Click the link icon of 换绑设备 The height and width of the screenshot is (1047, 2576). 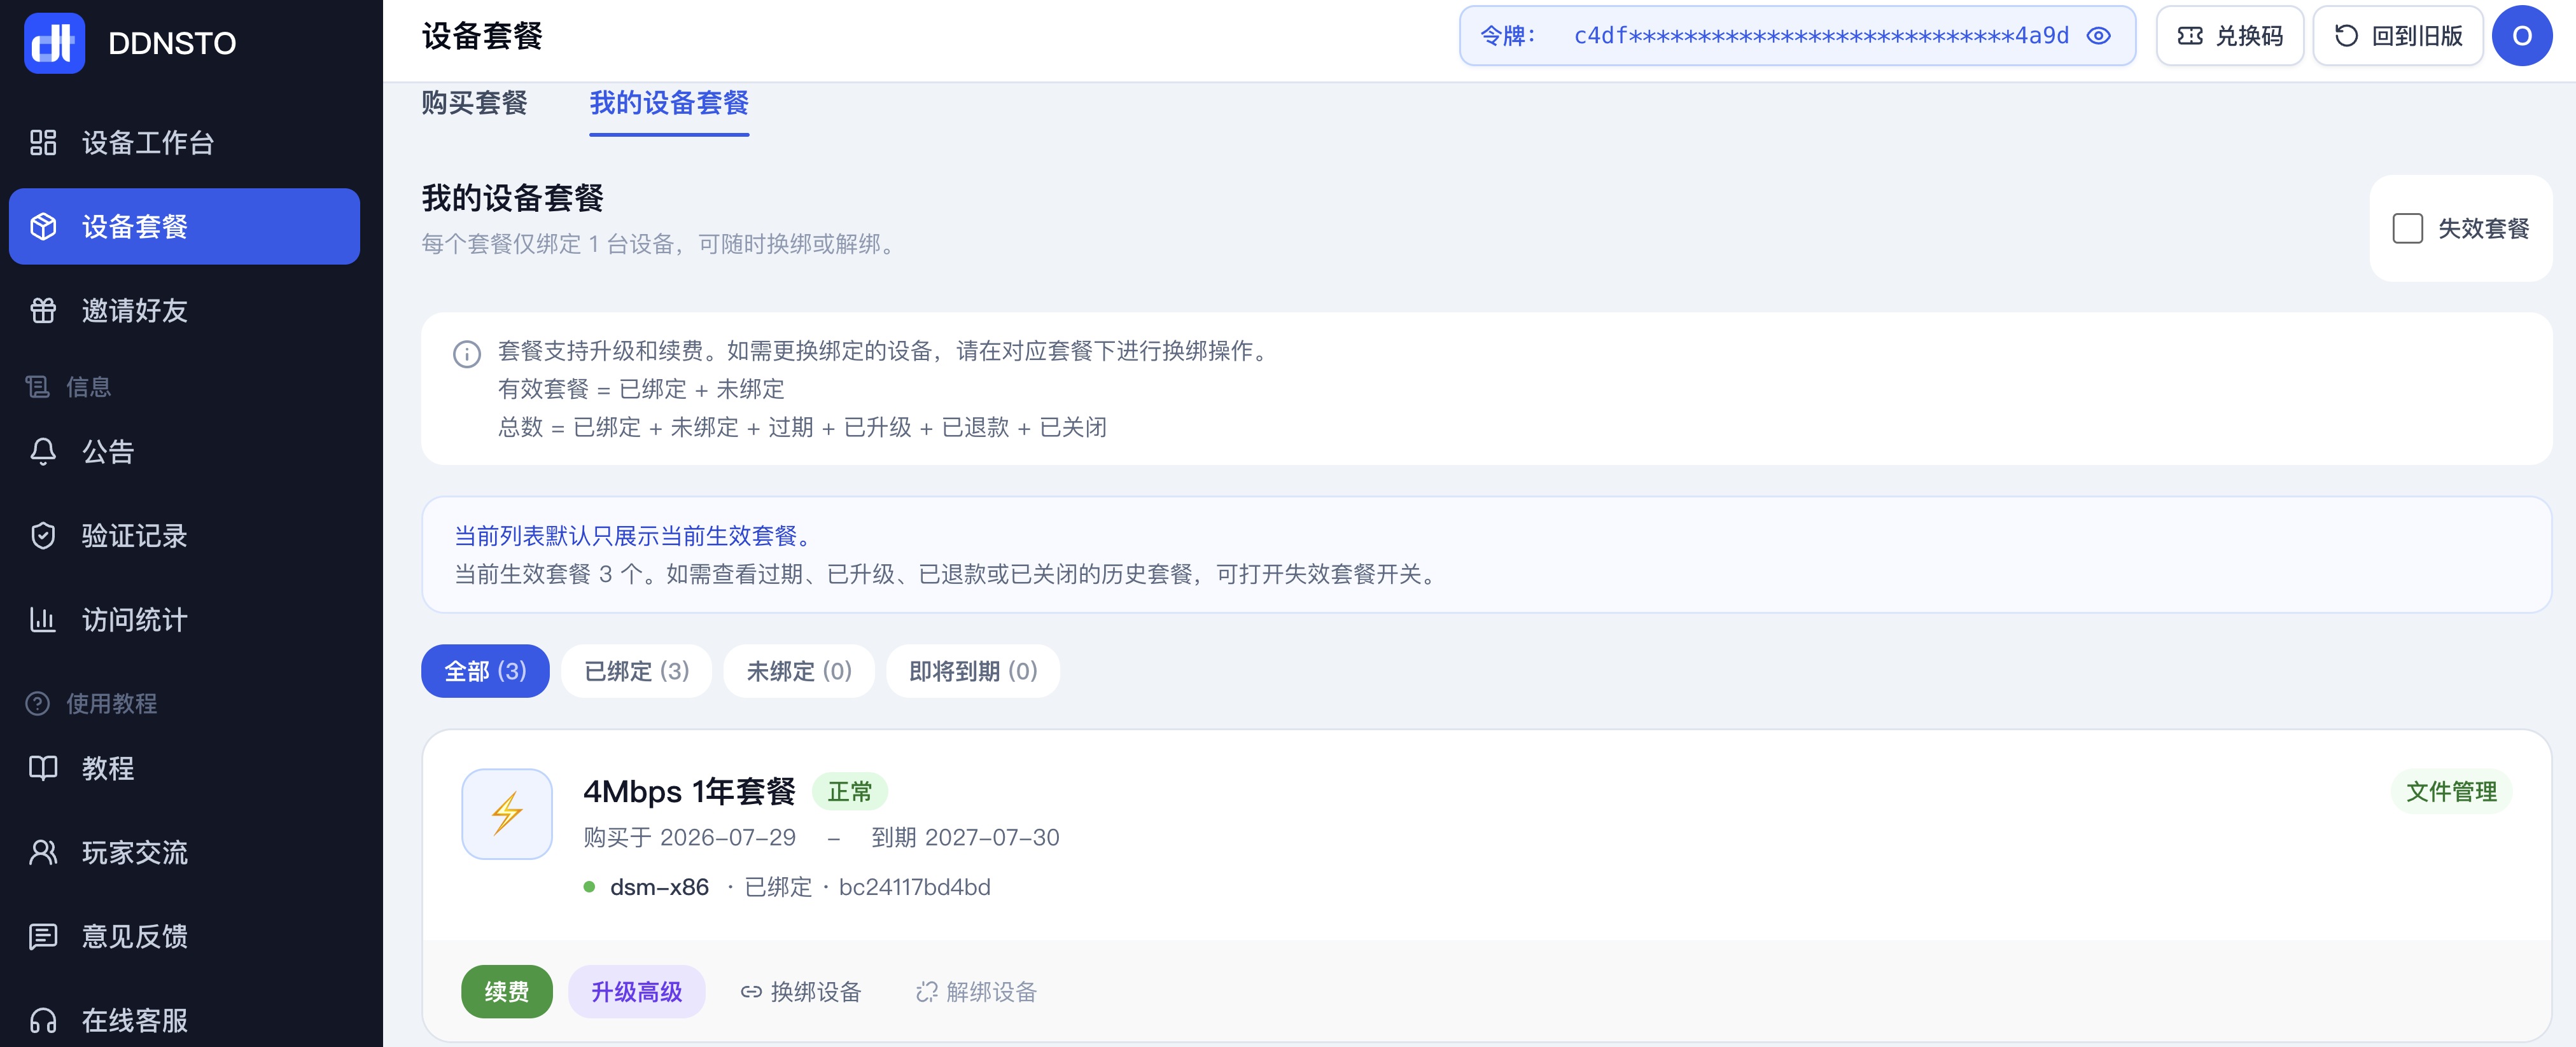pyautogui.click(x=751, y=992)
